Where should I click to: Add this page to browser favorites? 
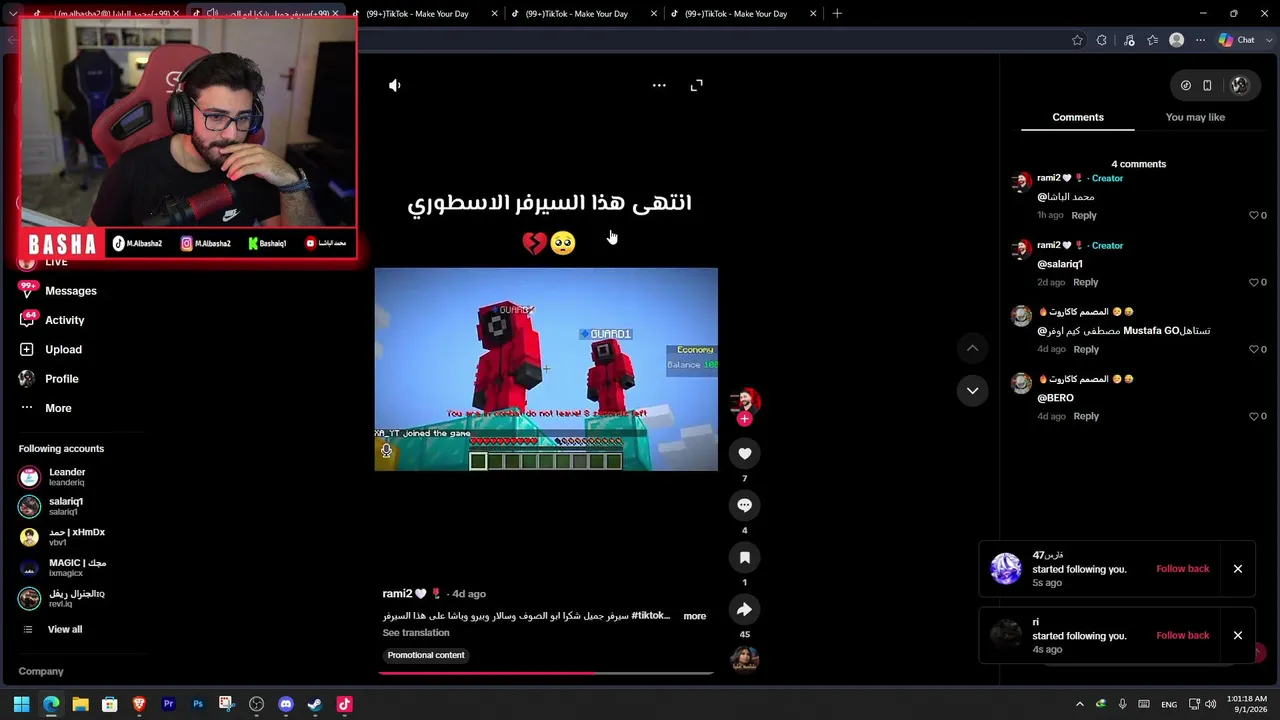pyautogui.click(x=1077, y=40)
